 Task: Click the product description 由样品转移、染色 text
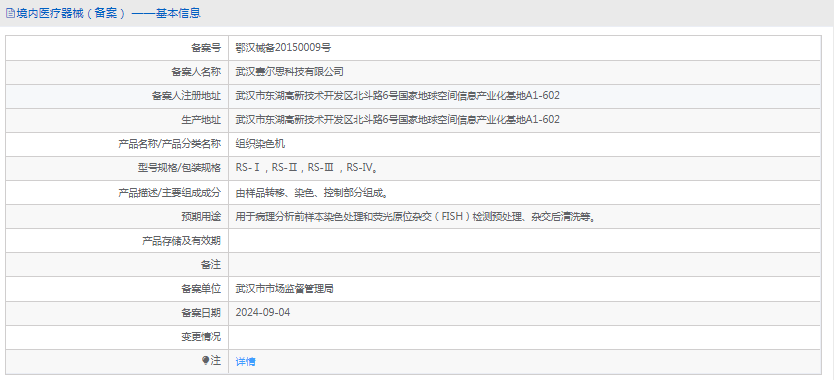coord(311,192)
